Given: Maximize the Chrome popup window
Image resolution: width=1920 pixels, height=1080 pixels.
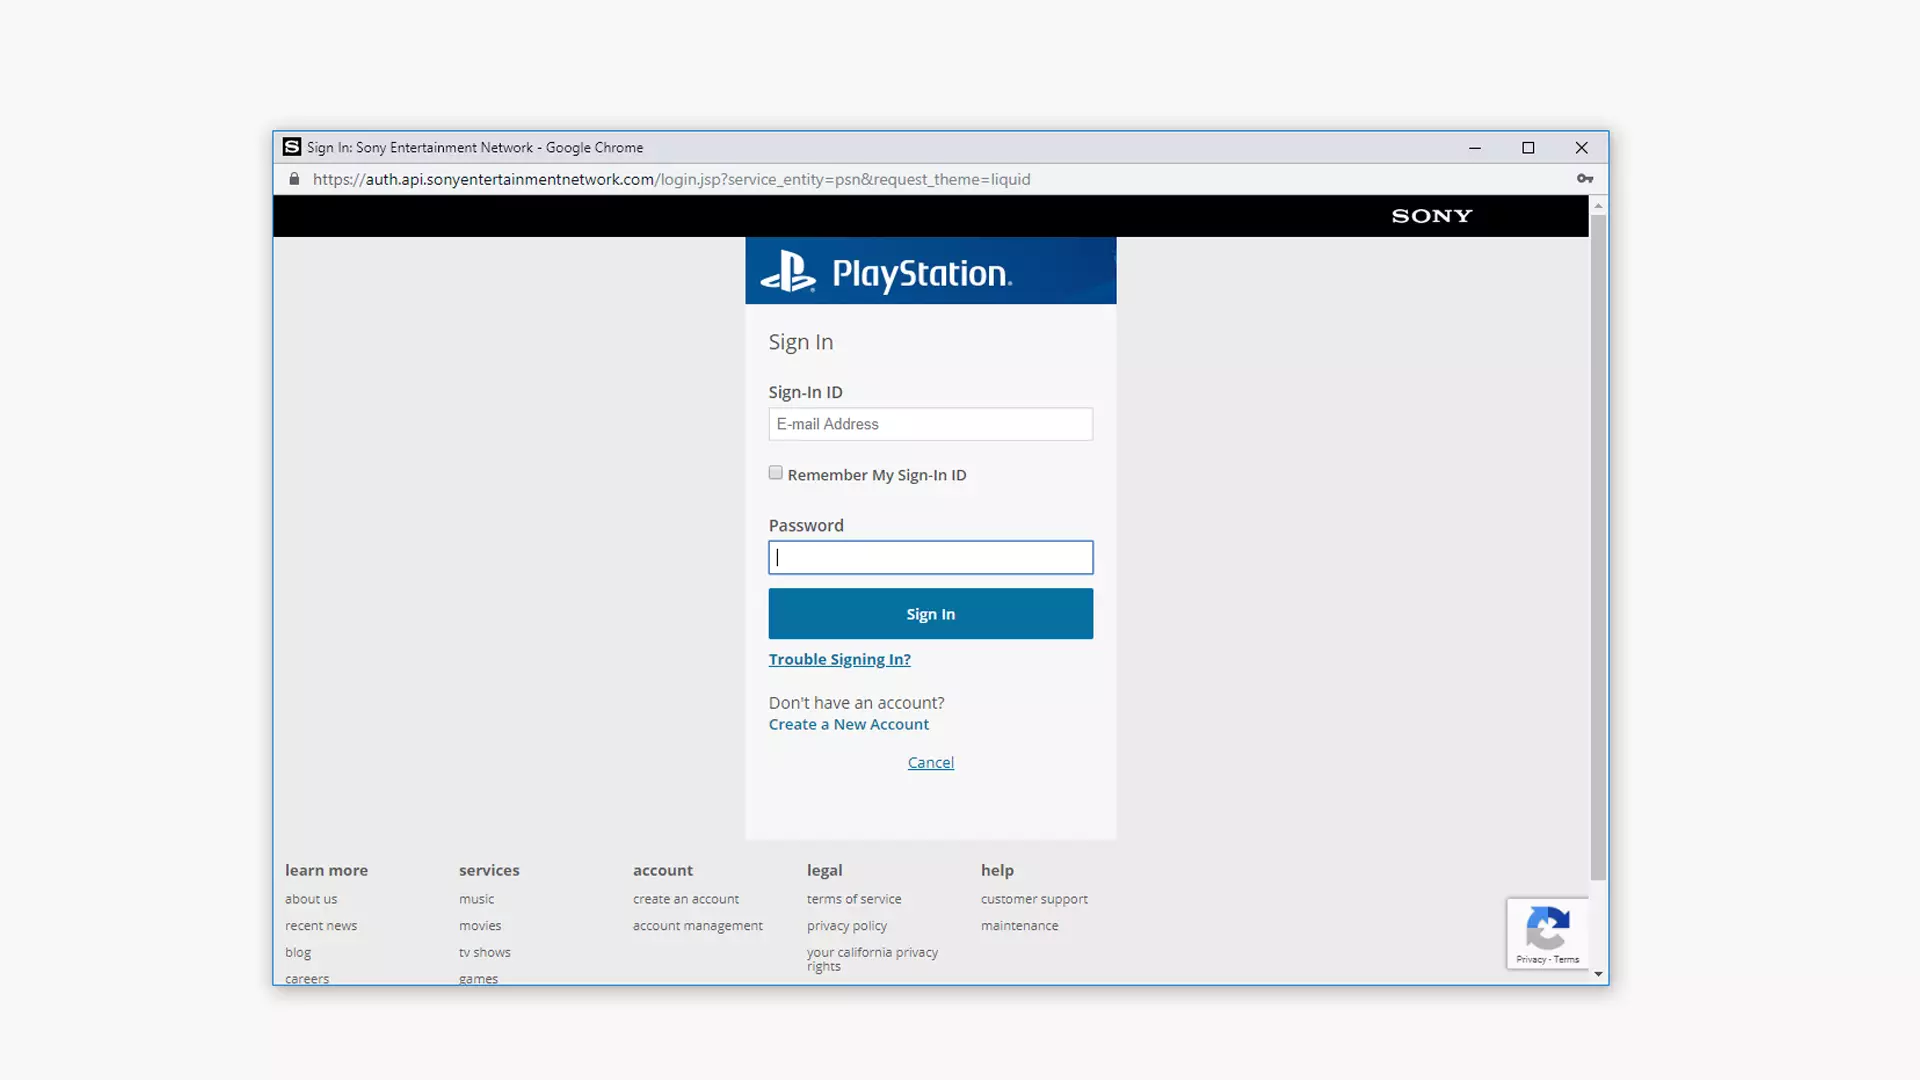Looking at the screenshot, I should pos(1528,148).
